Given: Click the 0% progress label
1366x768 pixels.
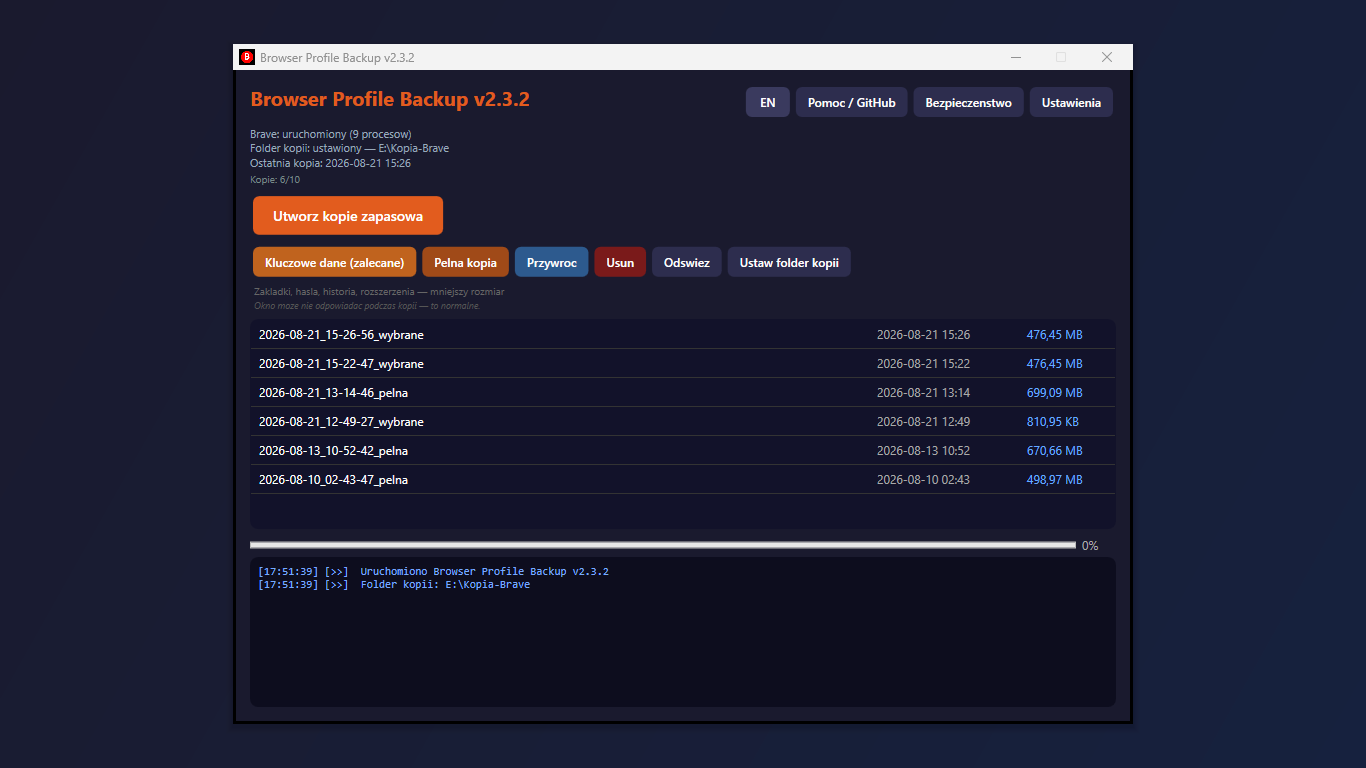Looking at the screenshot, I should (1090, 546).
